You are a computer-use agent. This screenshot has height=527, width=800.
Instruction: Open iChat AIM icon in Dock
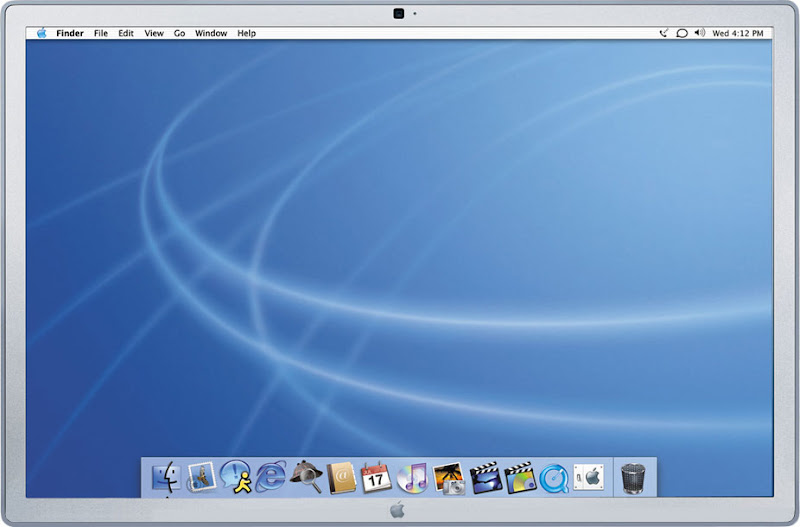236,477
